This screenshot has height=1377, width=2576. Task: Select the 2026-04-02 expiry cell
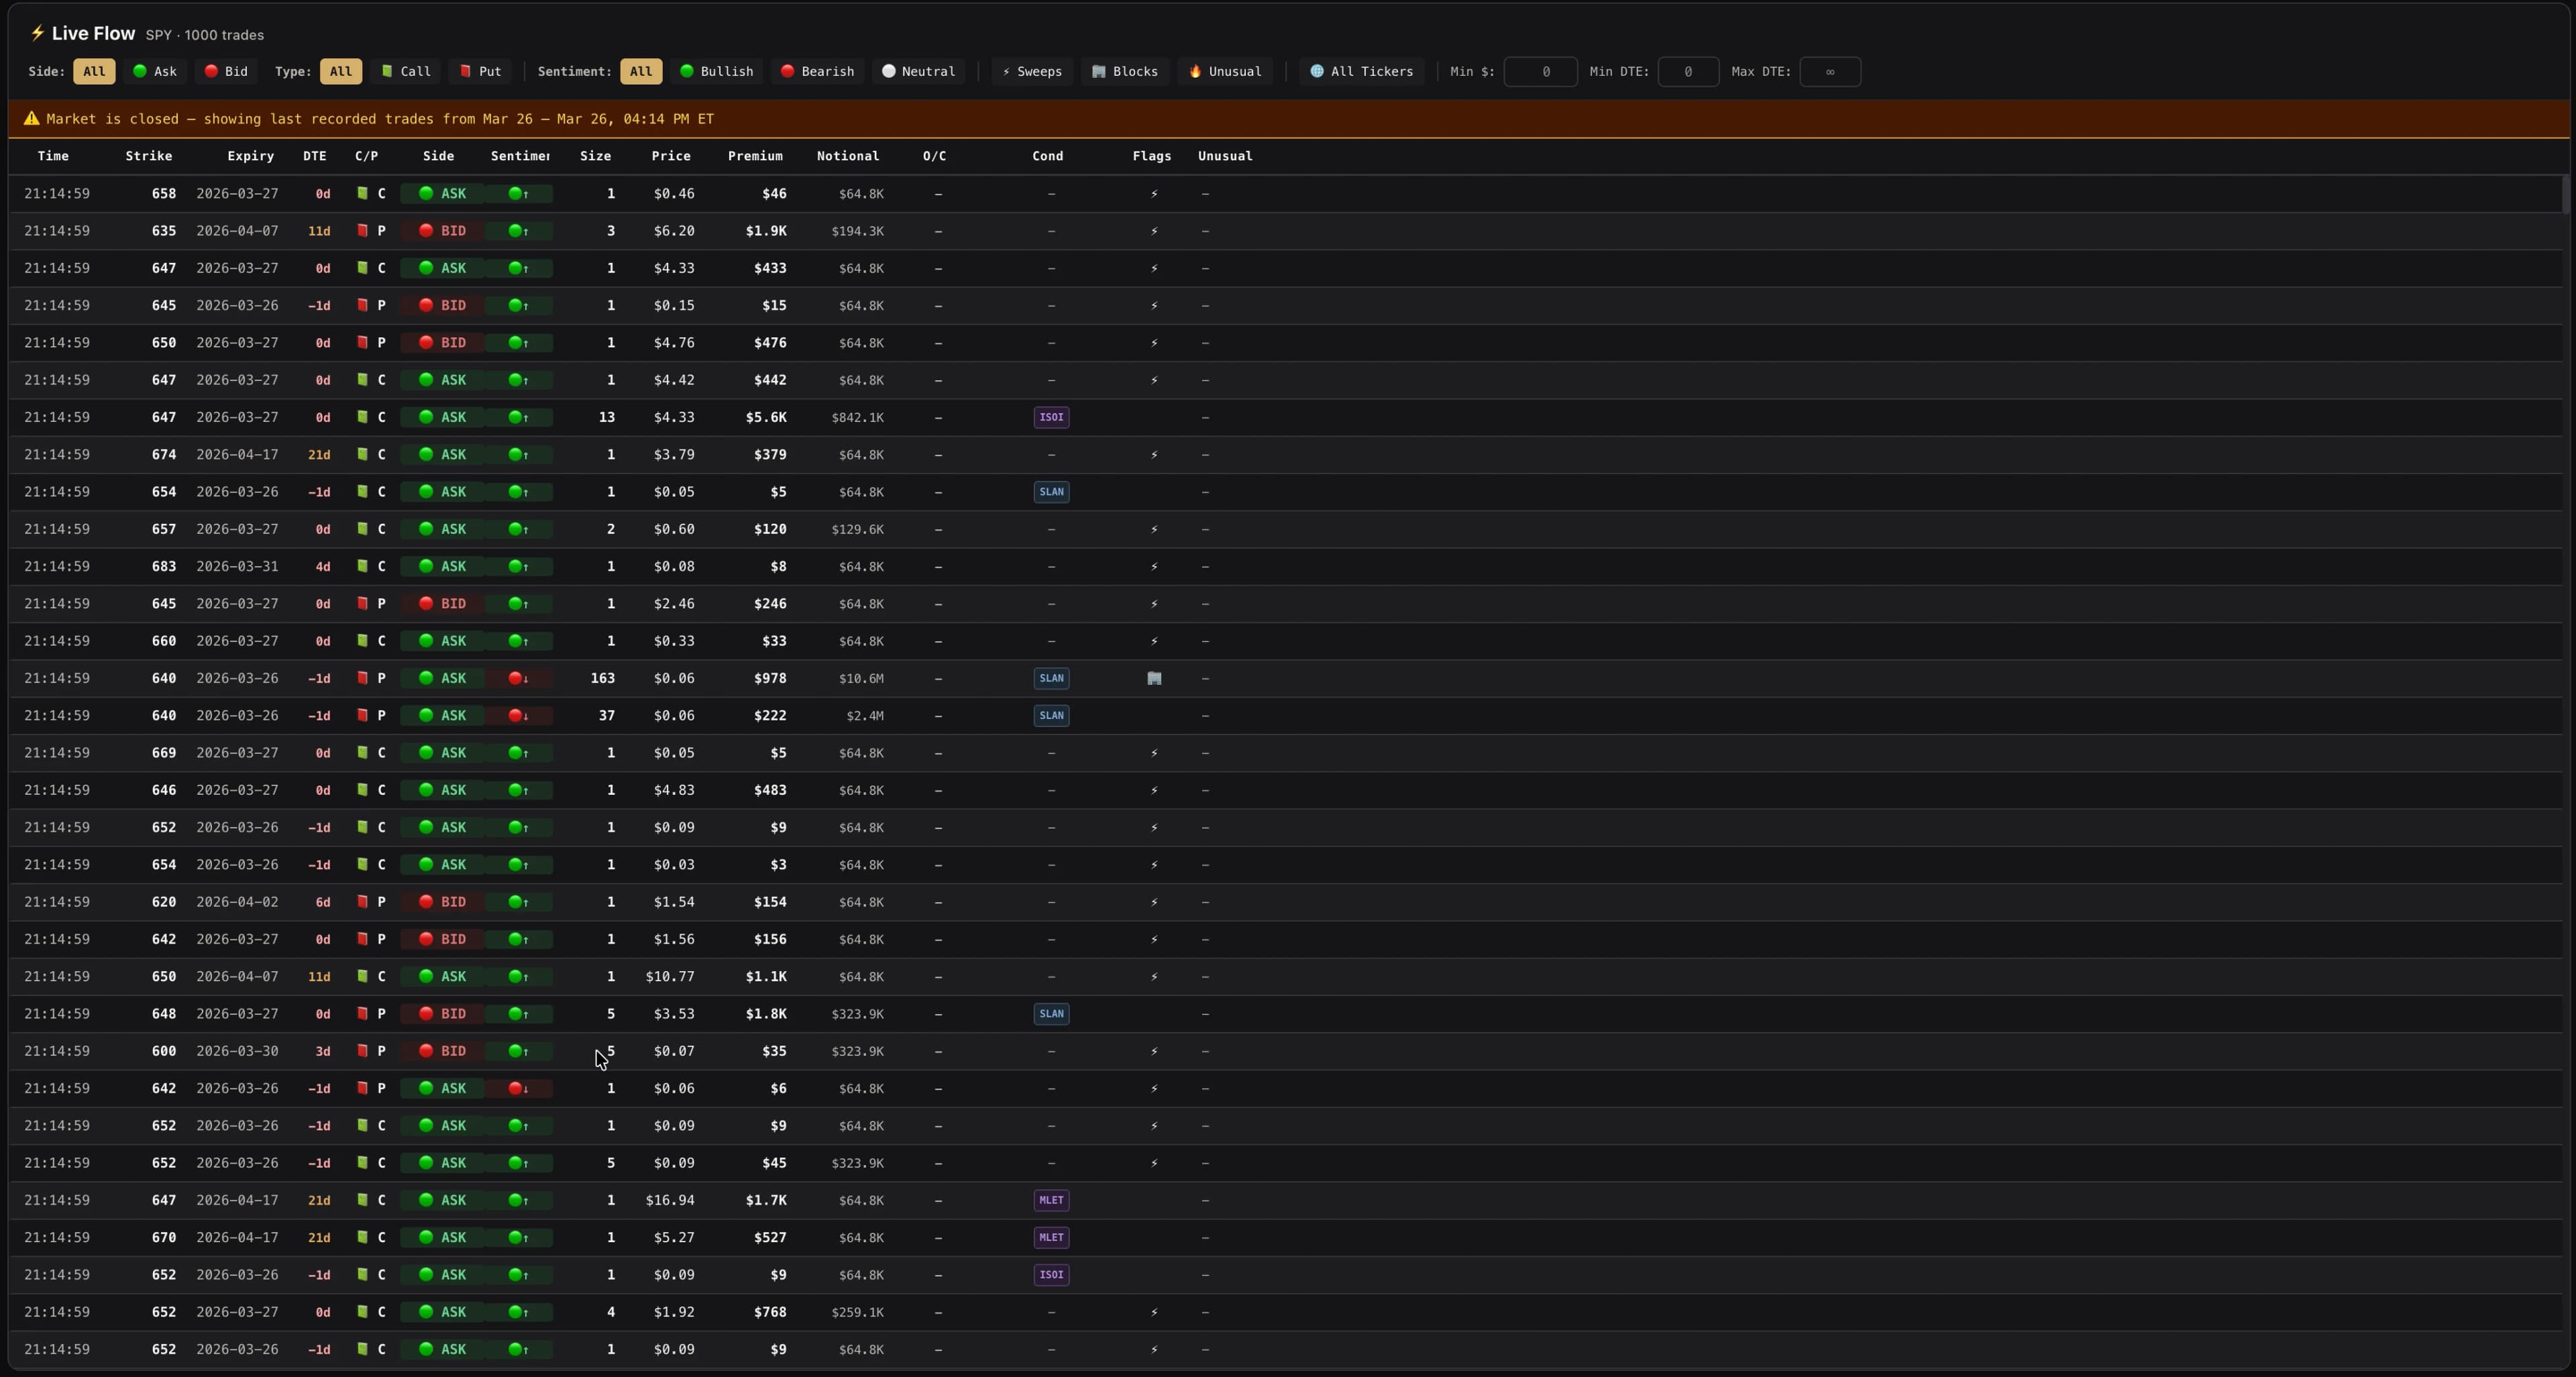pyautogui.click(x=237, y=902)
